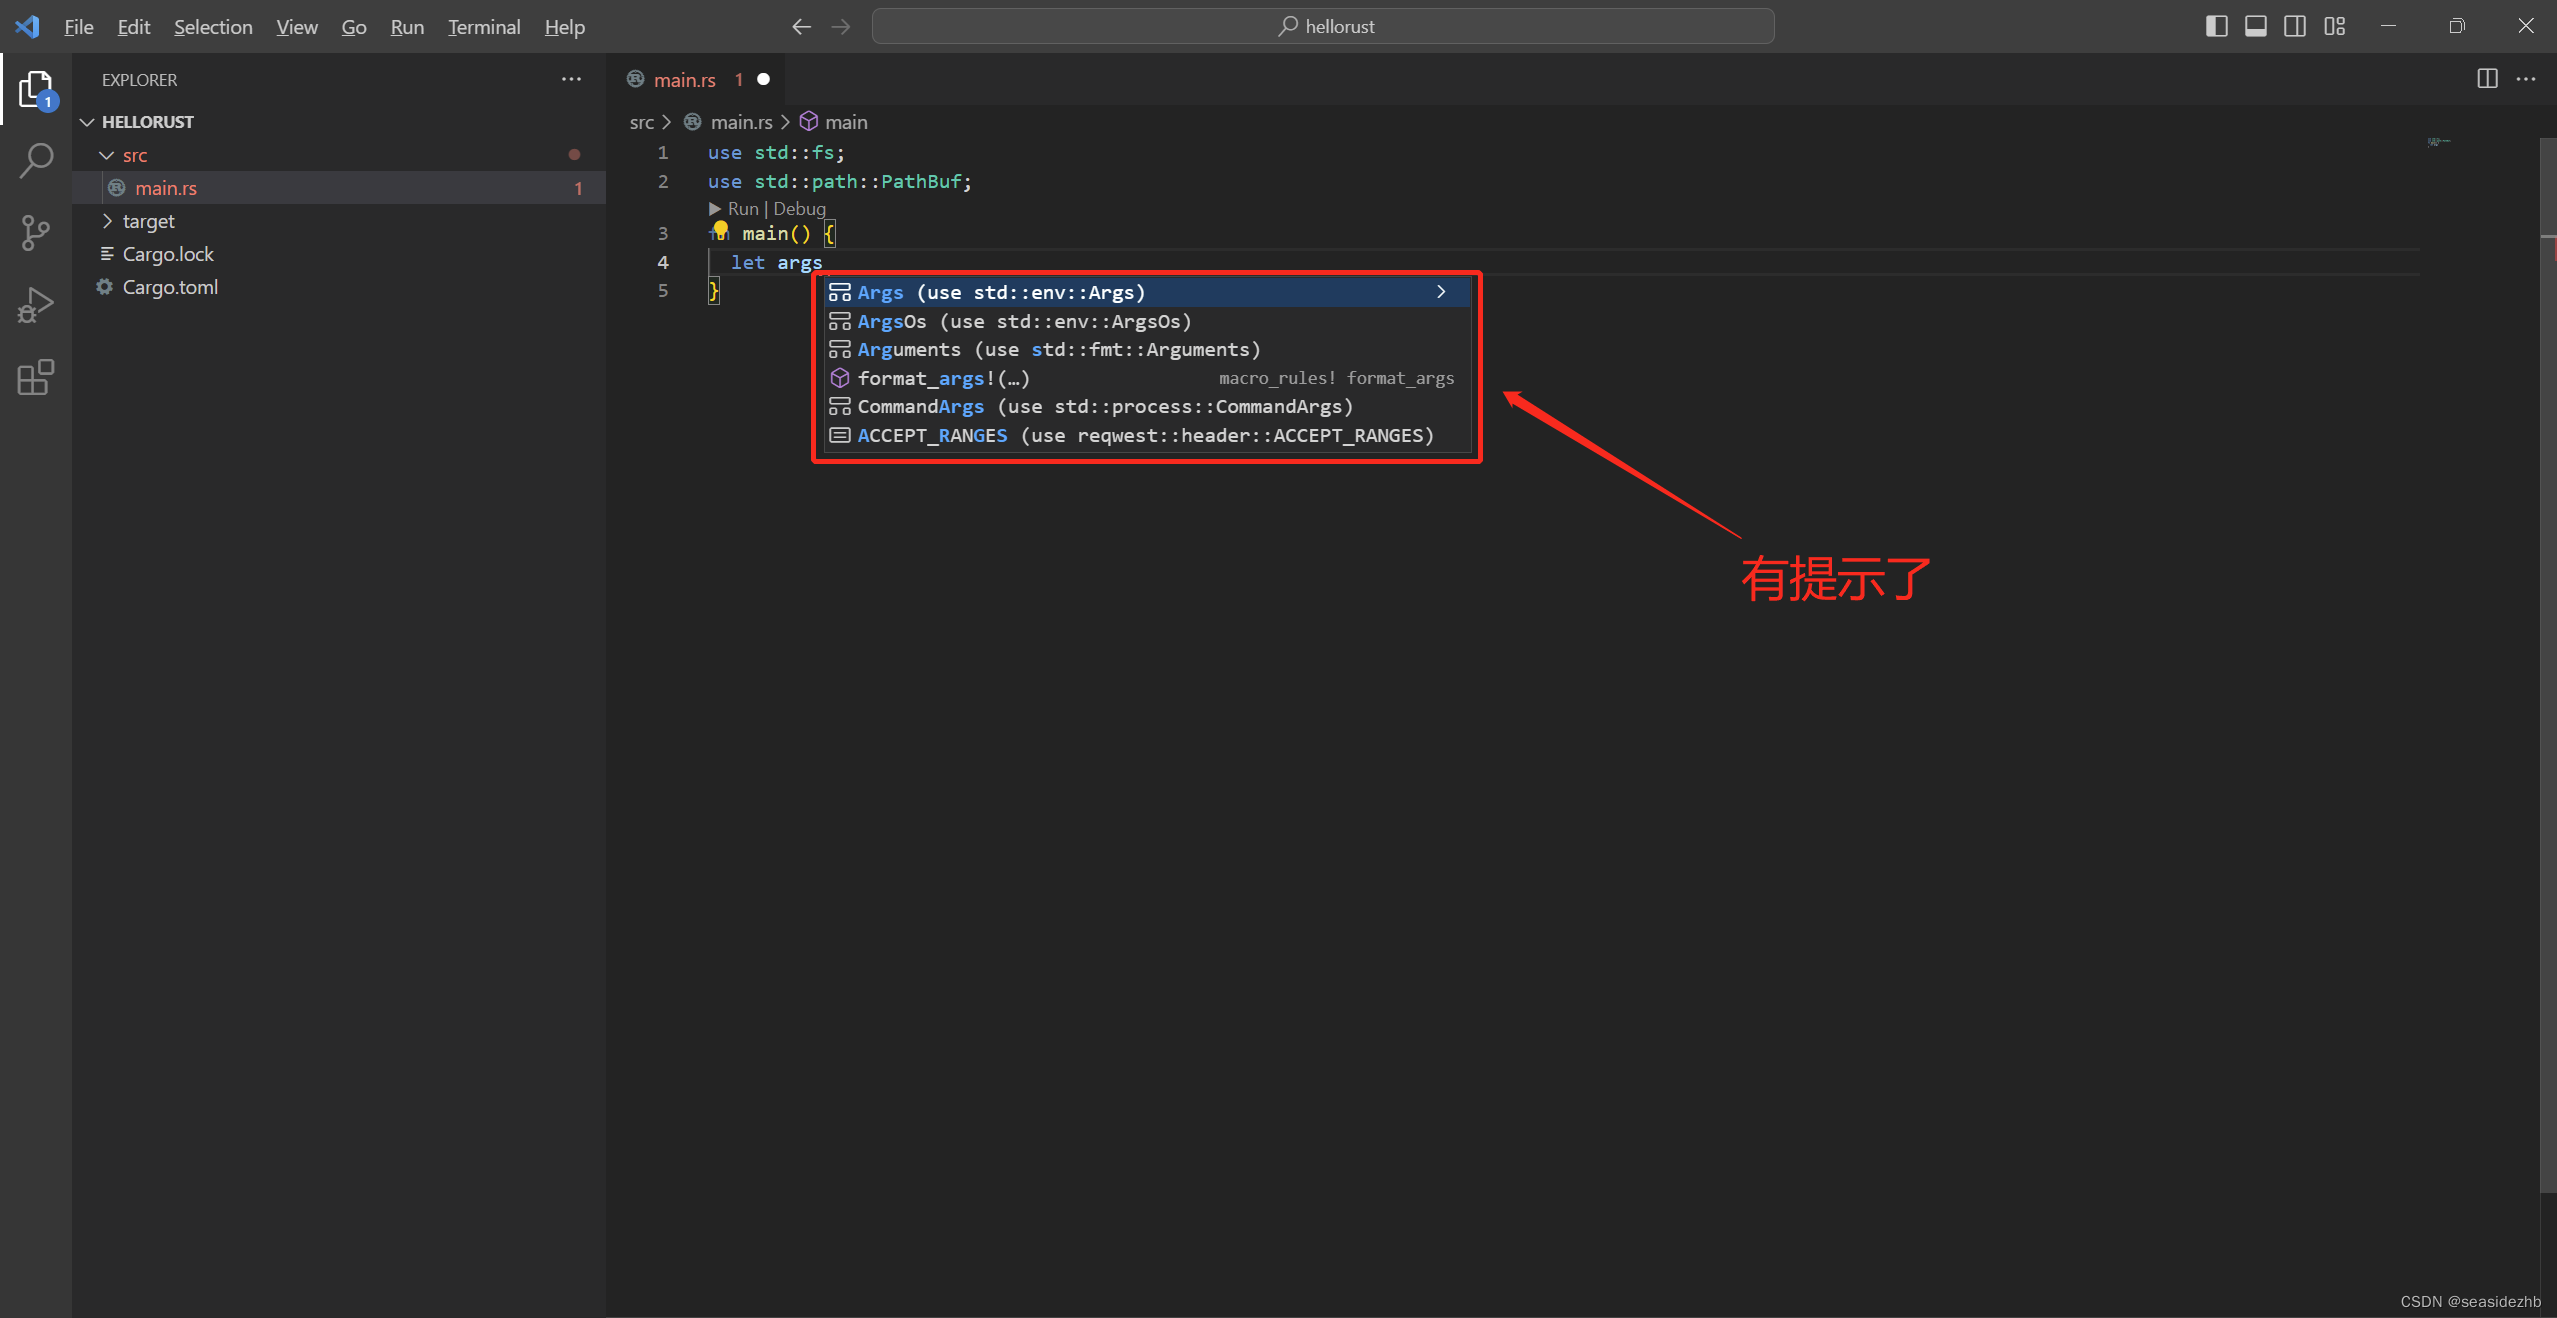2557x1318 pixels.
Task: Go back with the left arrow
Action: tap(801, 27)
